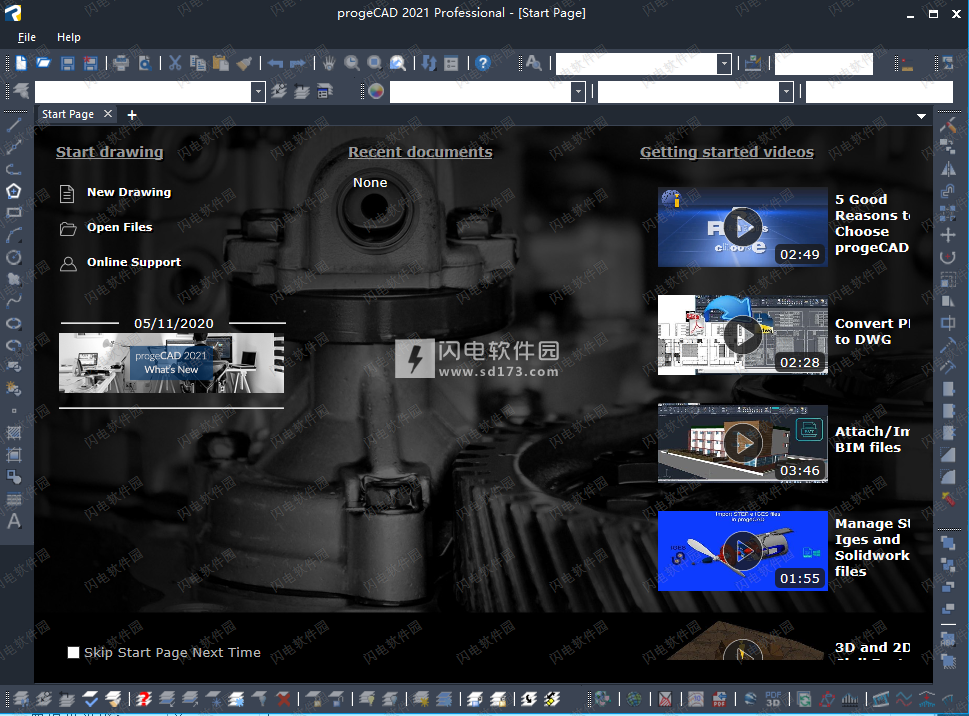This screenshot has height=716, width=969.
Task: Enable Skip Start Page Next Time checkbox
Action: pos(74,652)
